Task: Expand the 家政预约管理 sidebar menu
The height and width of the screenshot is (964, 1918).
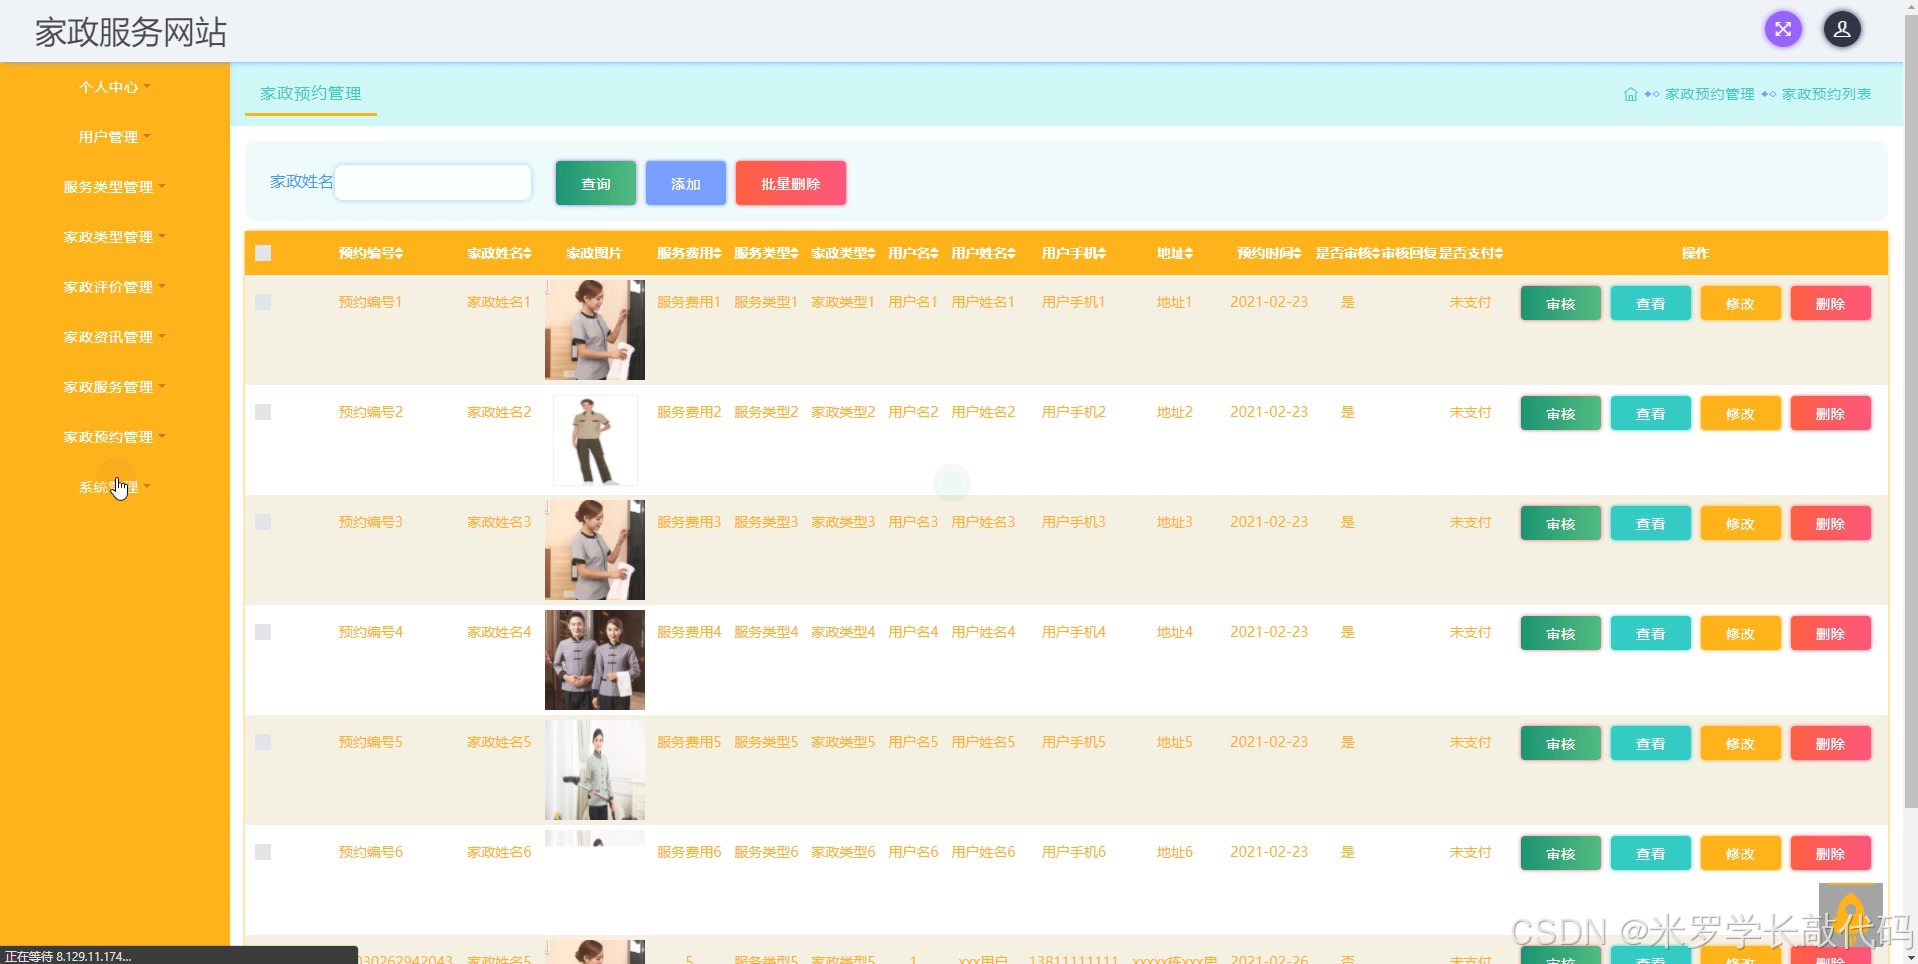Action: pyautogui.click(x=115, y=437)
